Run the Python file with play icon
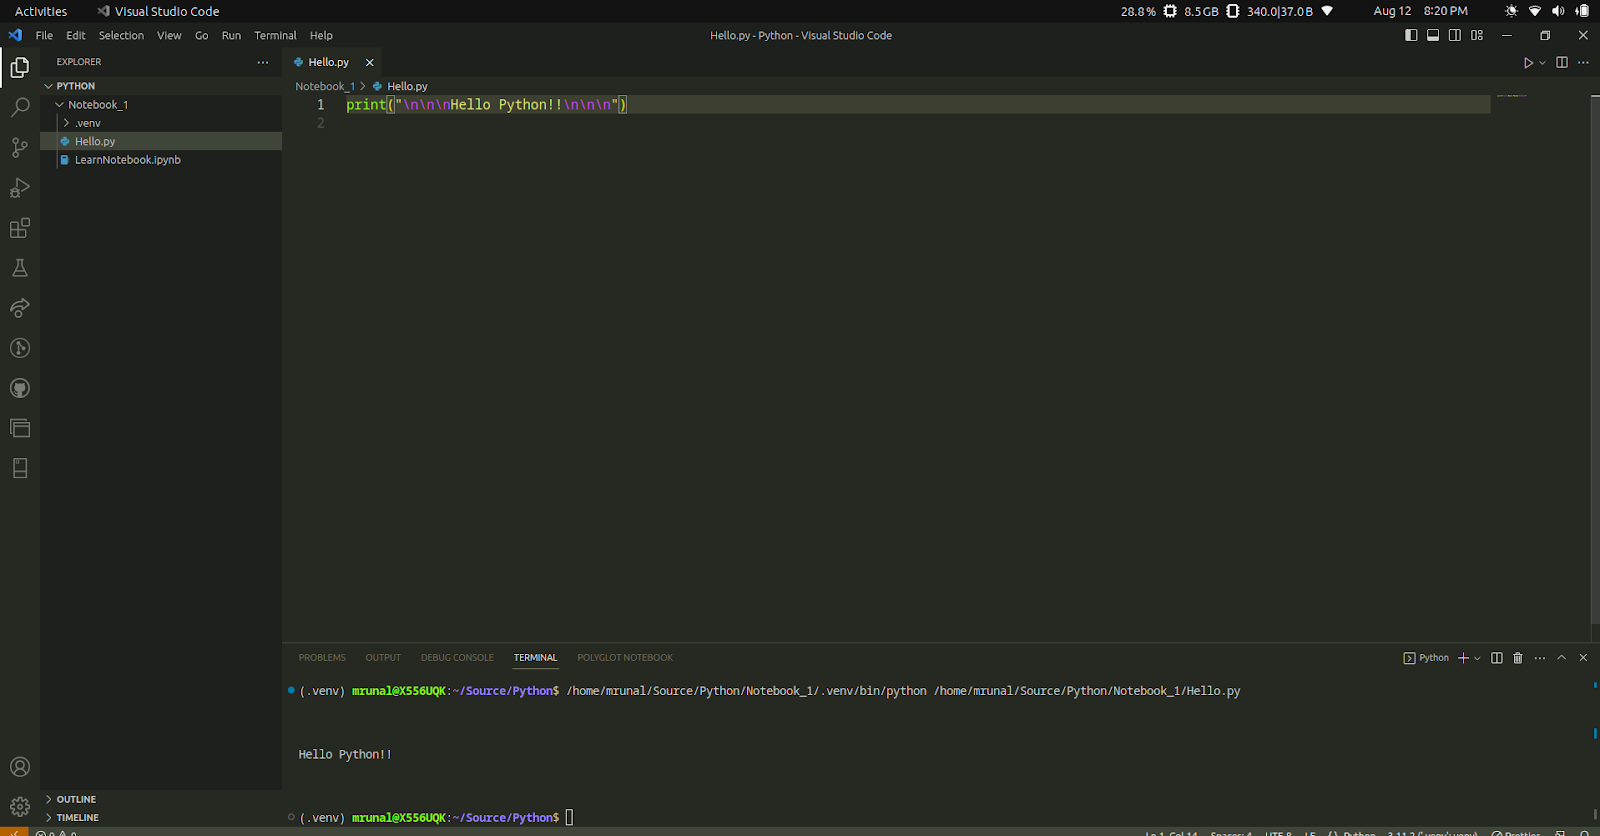This screenshot has height=836, width=1600. point(1528,62)
